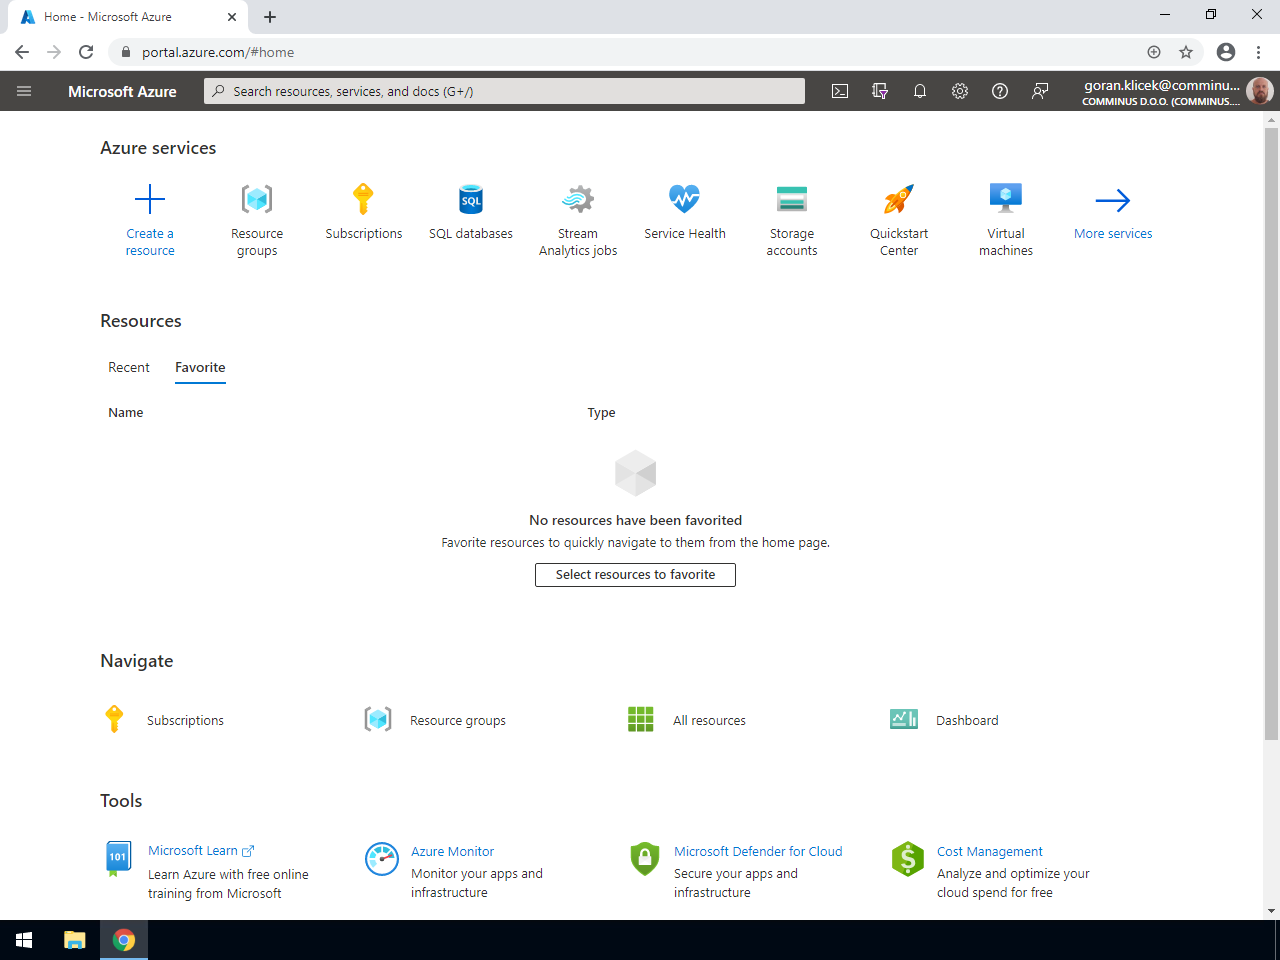Viewport: 1280px width, 960px height.
Task: Open the Cost Management link
Action: [990, 852]
